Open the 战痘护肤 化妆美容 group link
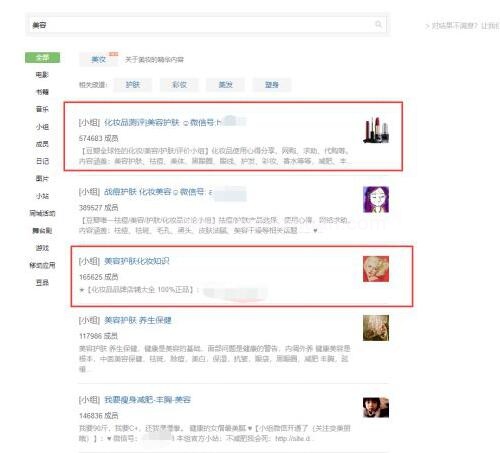This screenshot has width=500, height=453. (x=137, y=192)
